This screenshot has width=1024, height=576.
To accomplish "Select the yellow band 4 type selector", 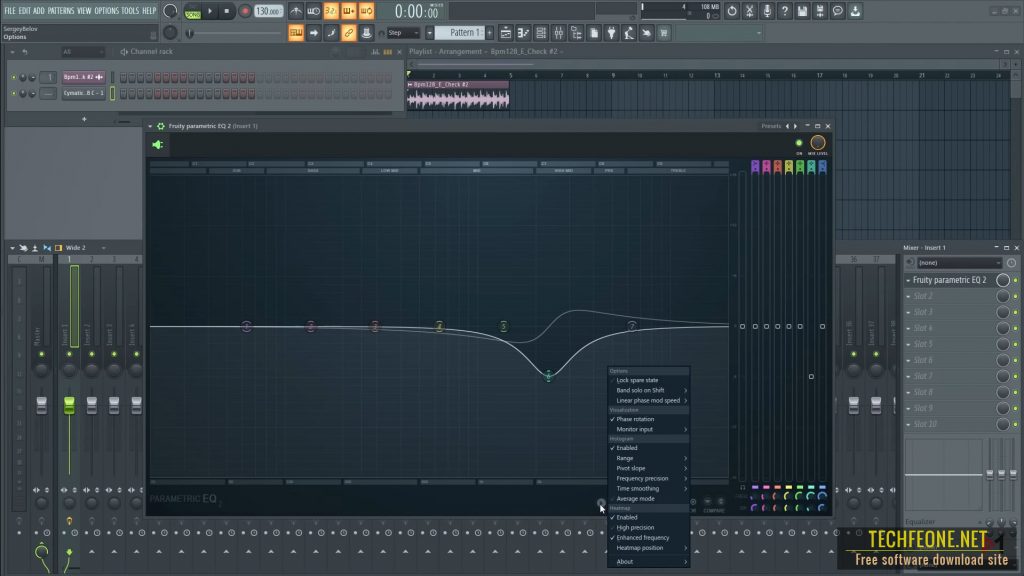I will click(788, 167).
